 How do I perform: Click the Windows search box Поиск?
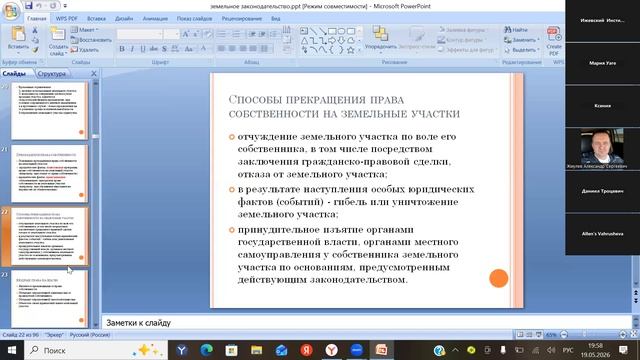click(x=96, y=350)
